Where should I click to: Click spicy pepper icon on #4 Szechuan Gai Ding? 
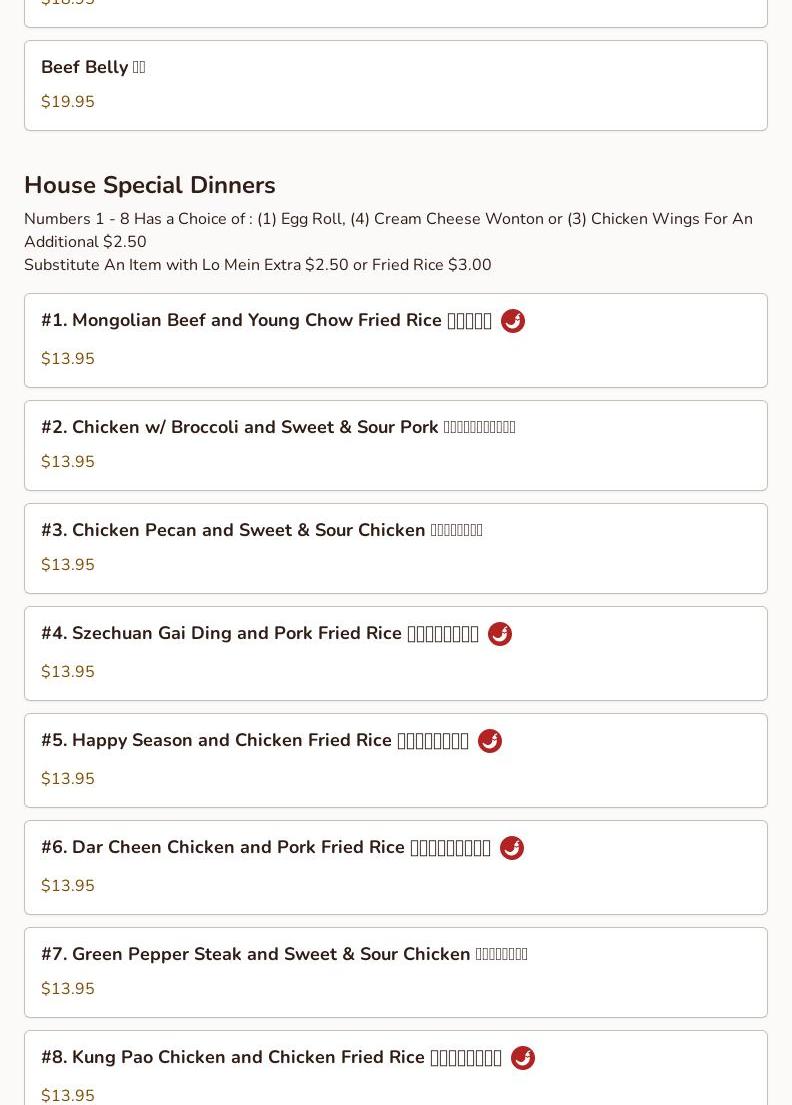[500, 634]
